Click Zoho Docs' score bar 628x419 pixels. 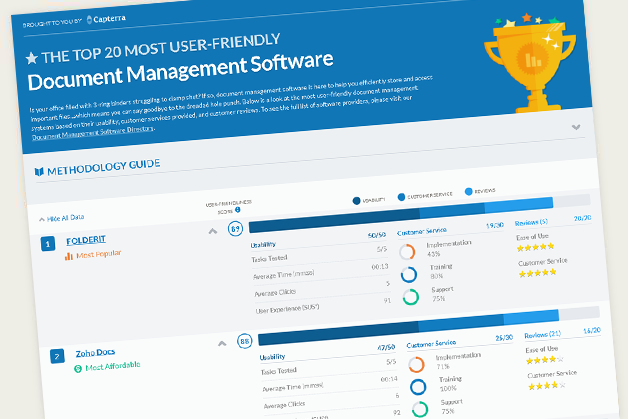(x=429, y=324)
